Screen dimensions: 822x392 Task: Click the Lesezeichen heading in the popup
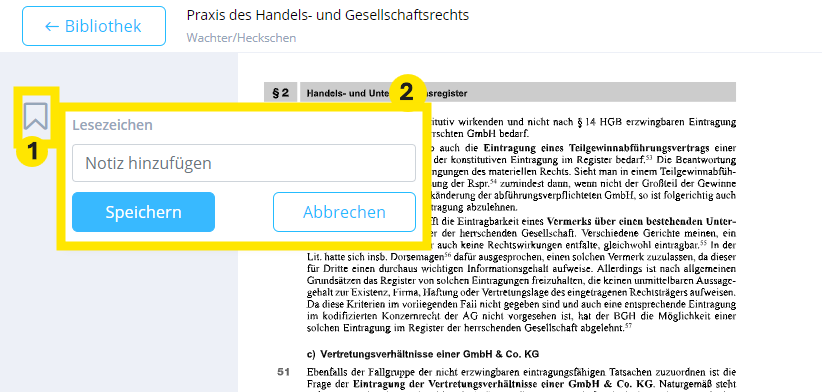coord(113,125)
